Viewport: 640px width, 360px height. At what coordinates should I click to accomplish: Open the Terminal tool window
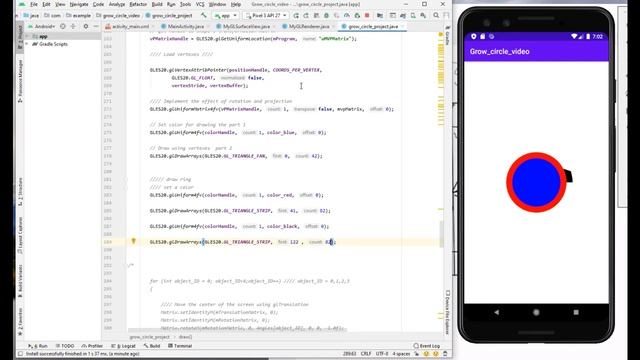[180, 346]
